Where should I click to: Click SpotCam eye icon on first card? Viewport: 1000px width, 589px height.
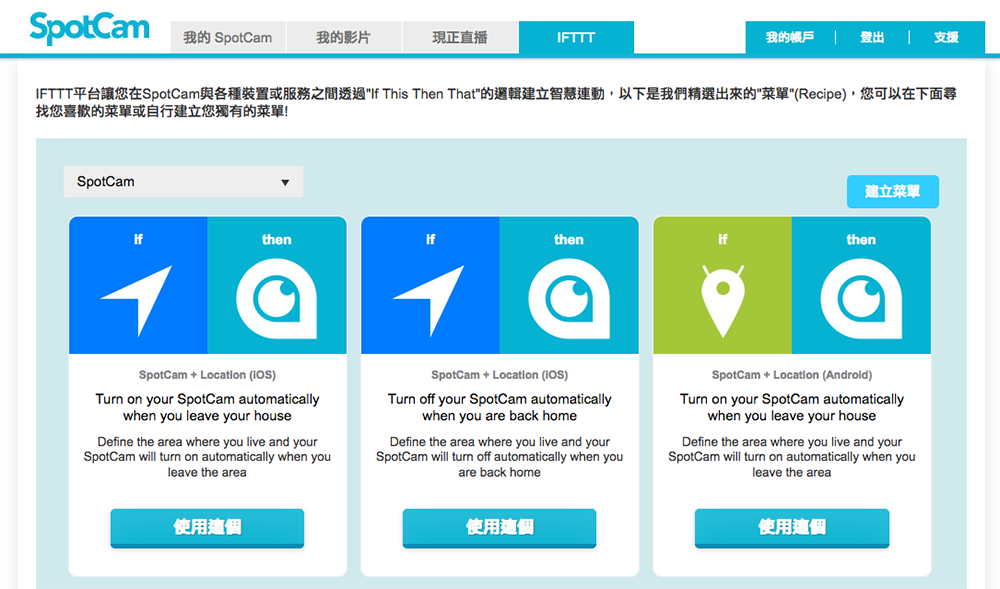click(x=277, y=298)
